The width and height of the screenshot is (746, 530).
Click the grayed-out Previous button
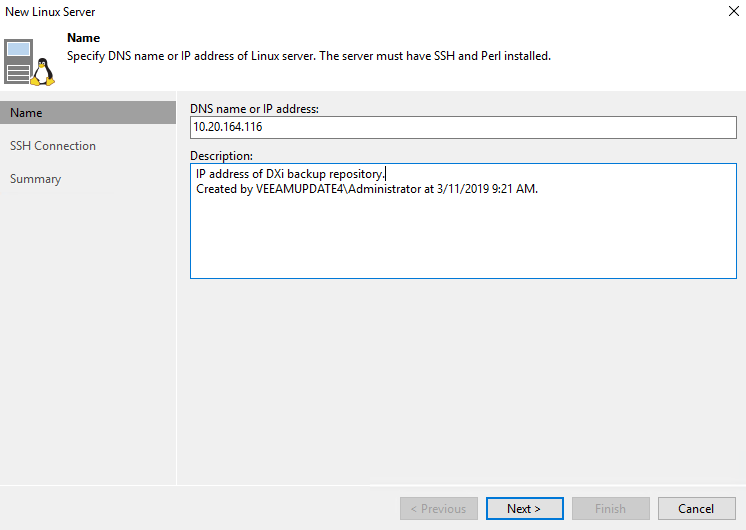[x=439, y=509]
